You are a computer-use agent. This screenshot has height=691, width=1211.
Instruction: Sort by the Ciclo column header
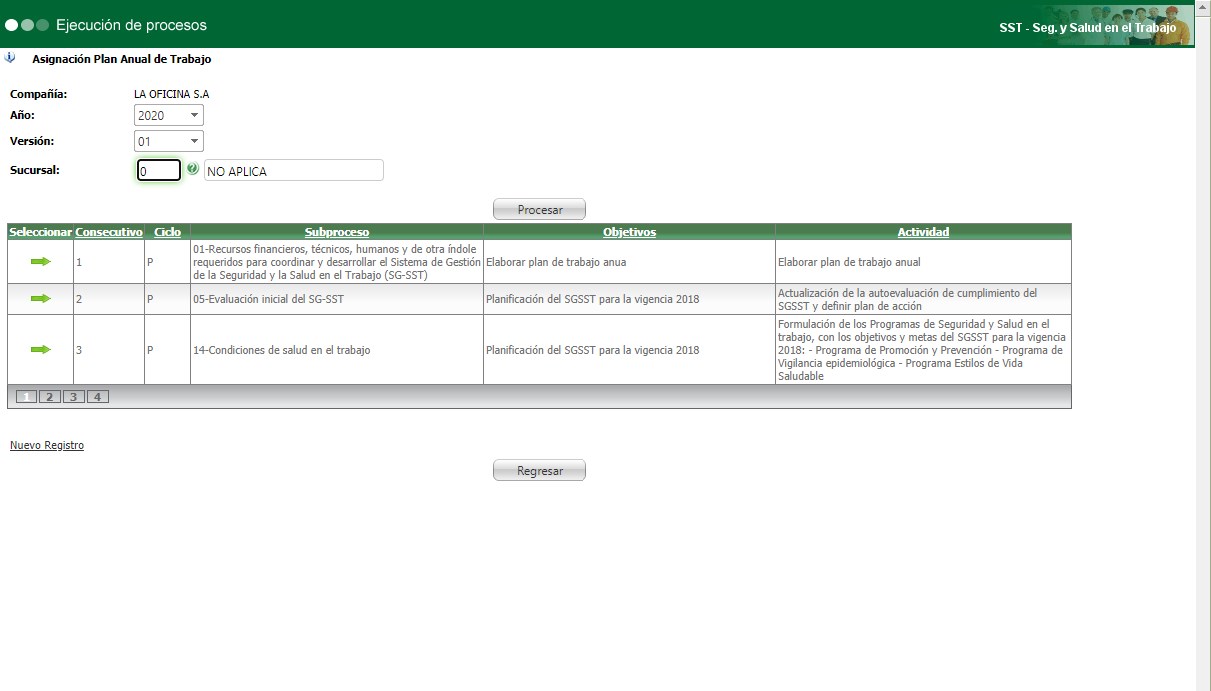[167, 232]
